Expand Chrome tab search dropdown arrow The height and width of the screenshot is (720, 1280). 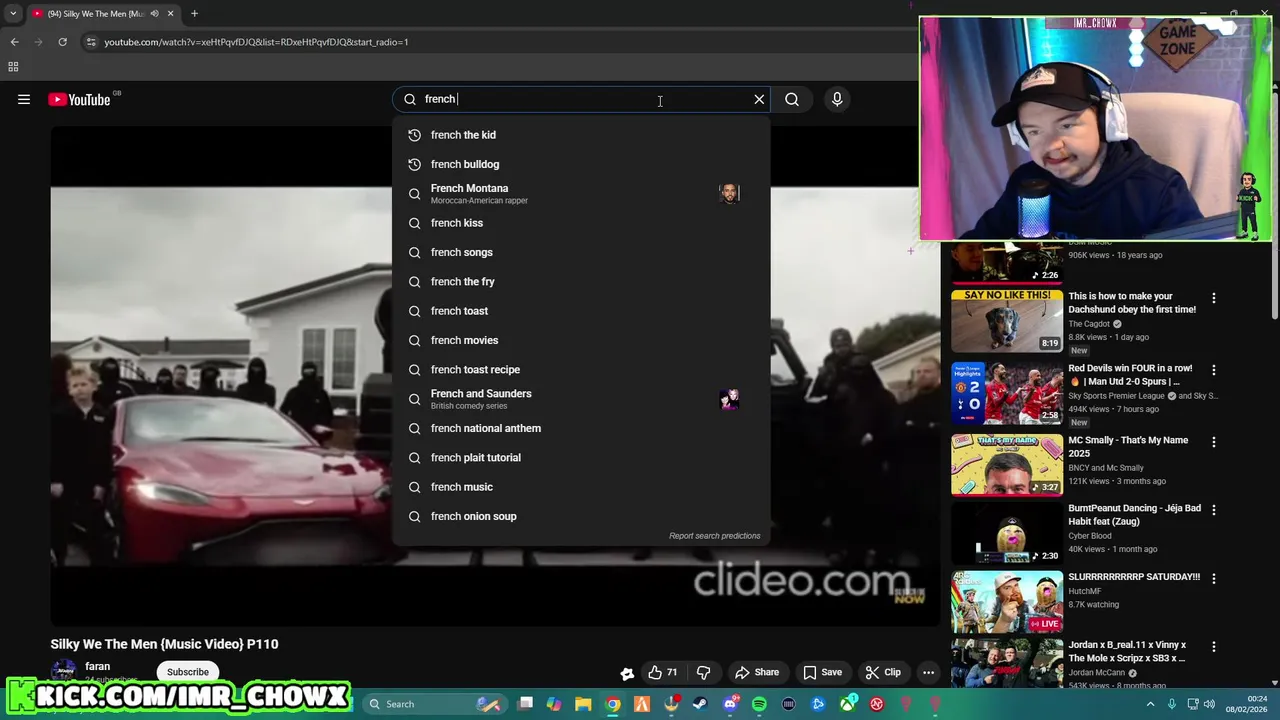point(13,14)
